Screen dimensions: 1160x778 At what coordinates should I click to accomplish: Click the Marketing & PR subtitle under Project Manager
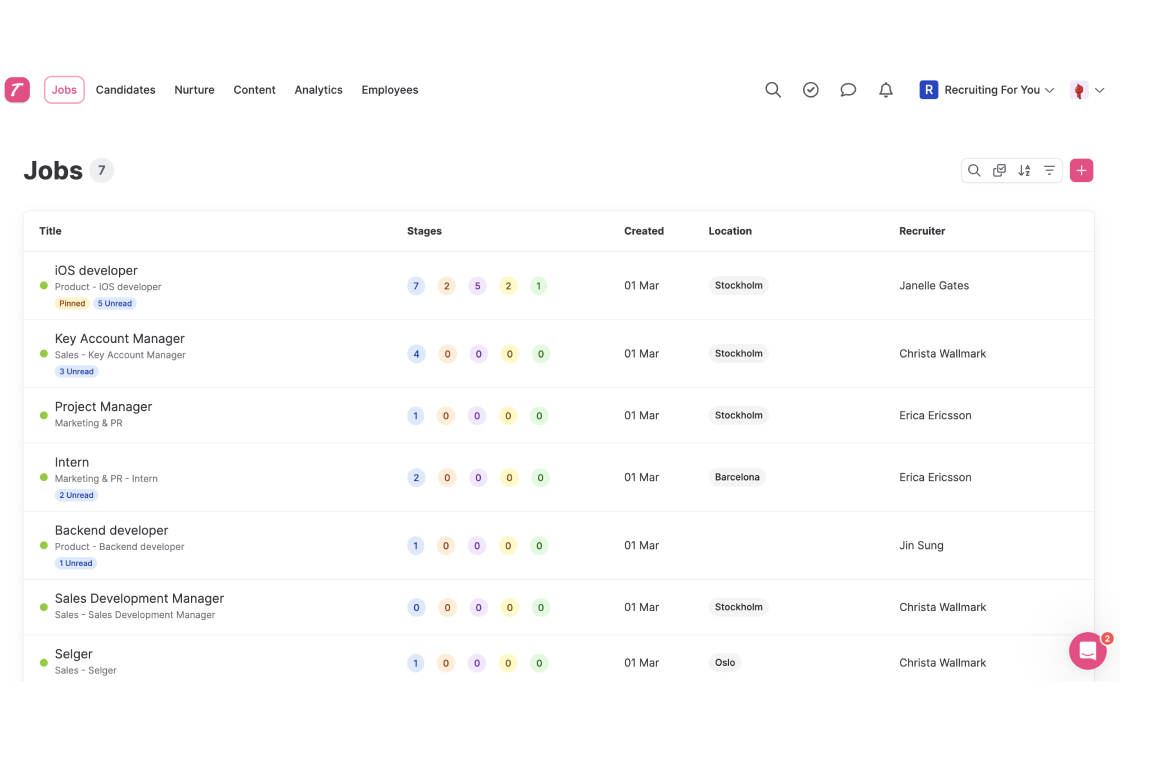[x=89, y=424]
